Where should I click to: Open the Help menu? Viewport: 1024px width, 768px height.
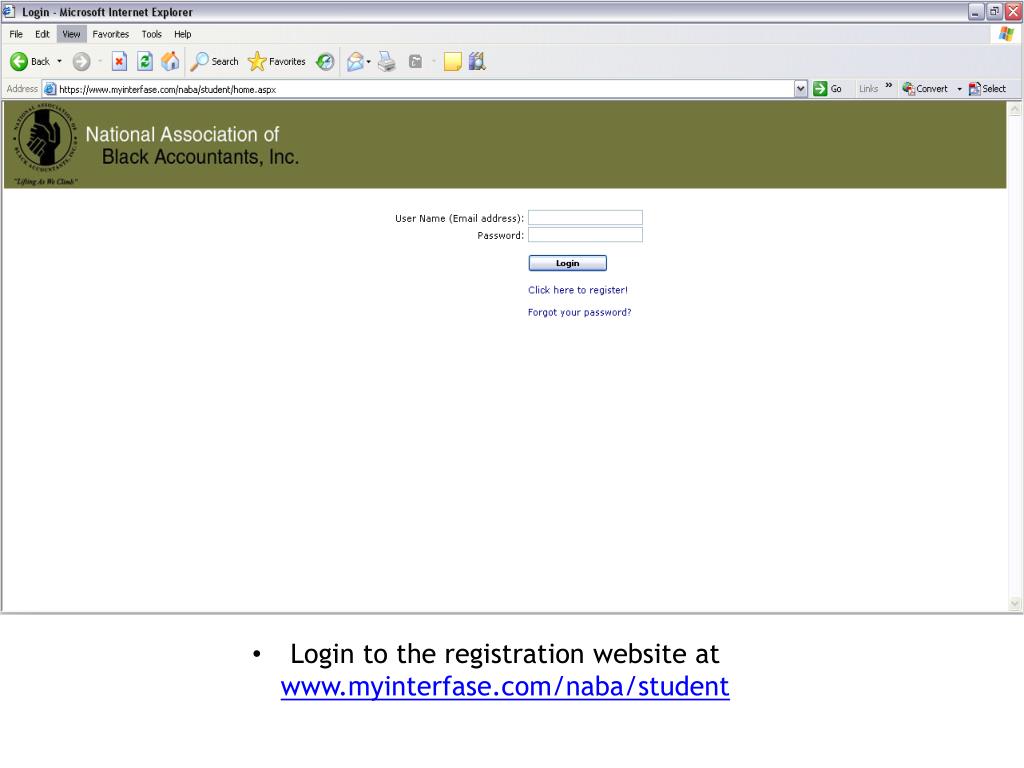[x=183, y=34]
